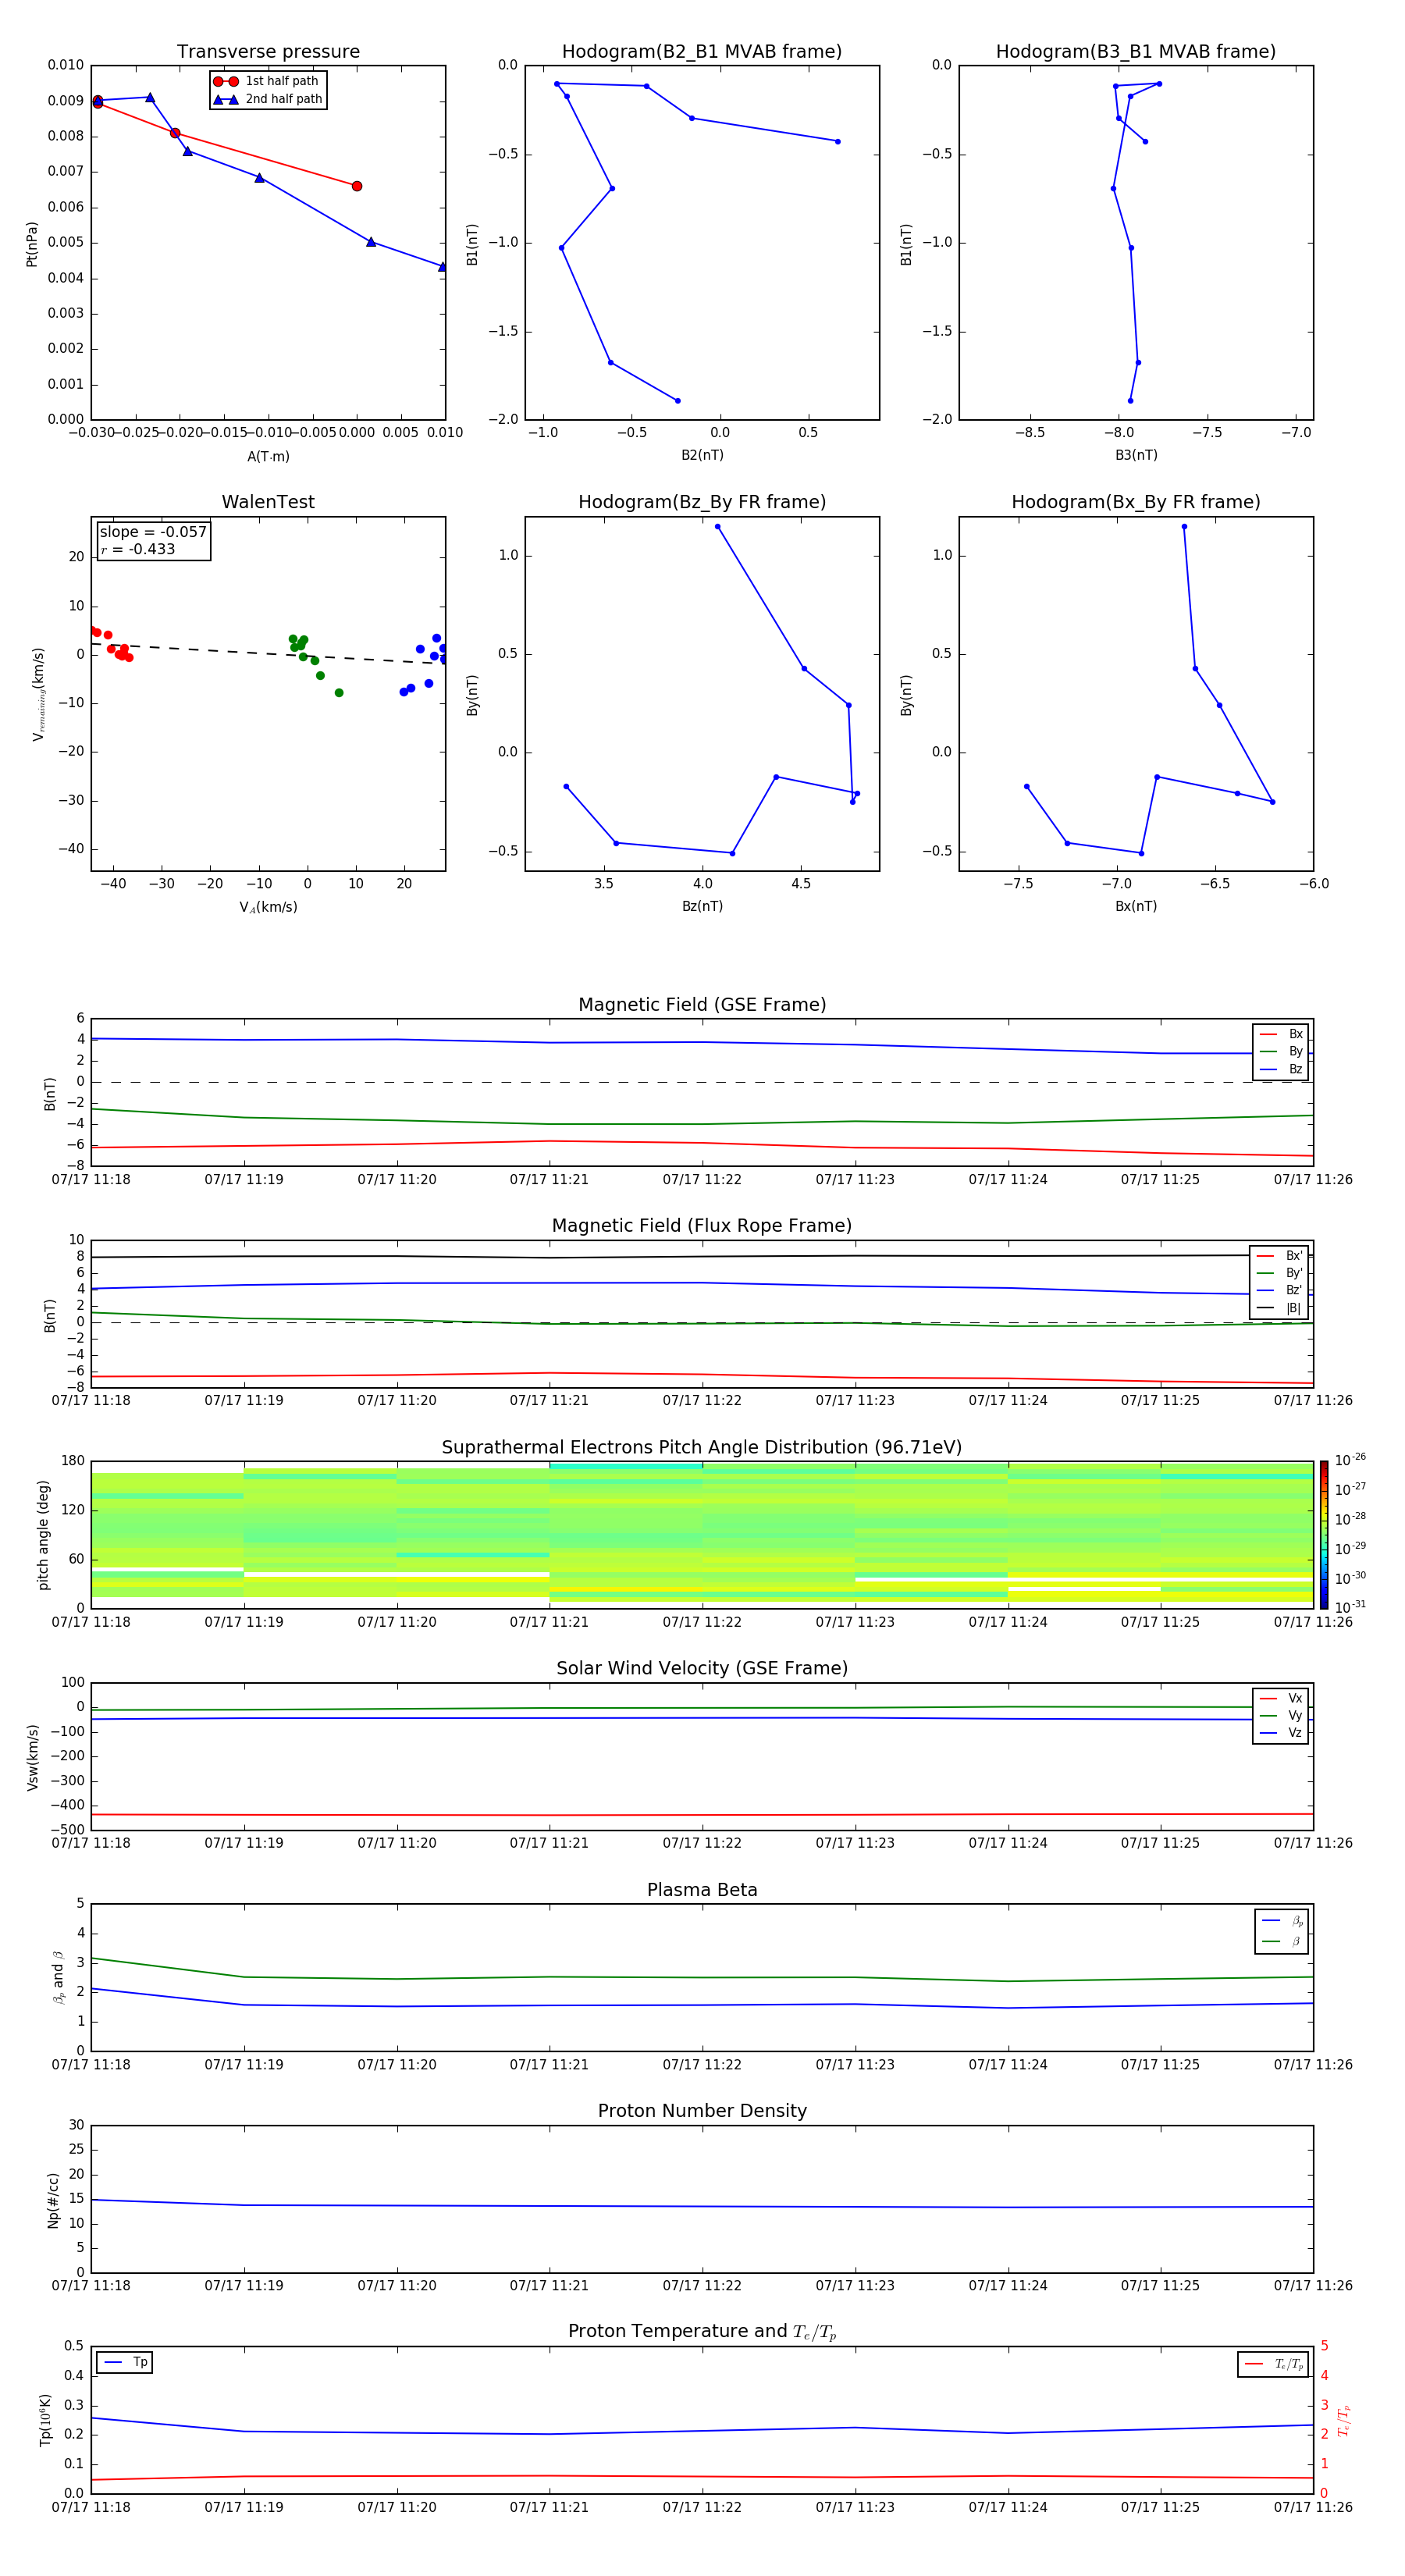This screenshot has height=2576, width=1405.
Task: Select the Suprathermal Electrons Pitch Angle Distribution title
Action: point(702,1448)
